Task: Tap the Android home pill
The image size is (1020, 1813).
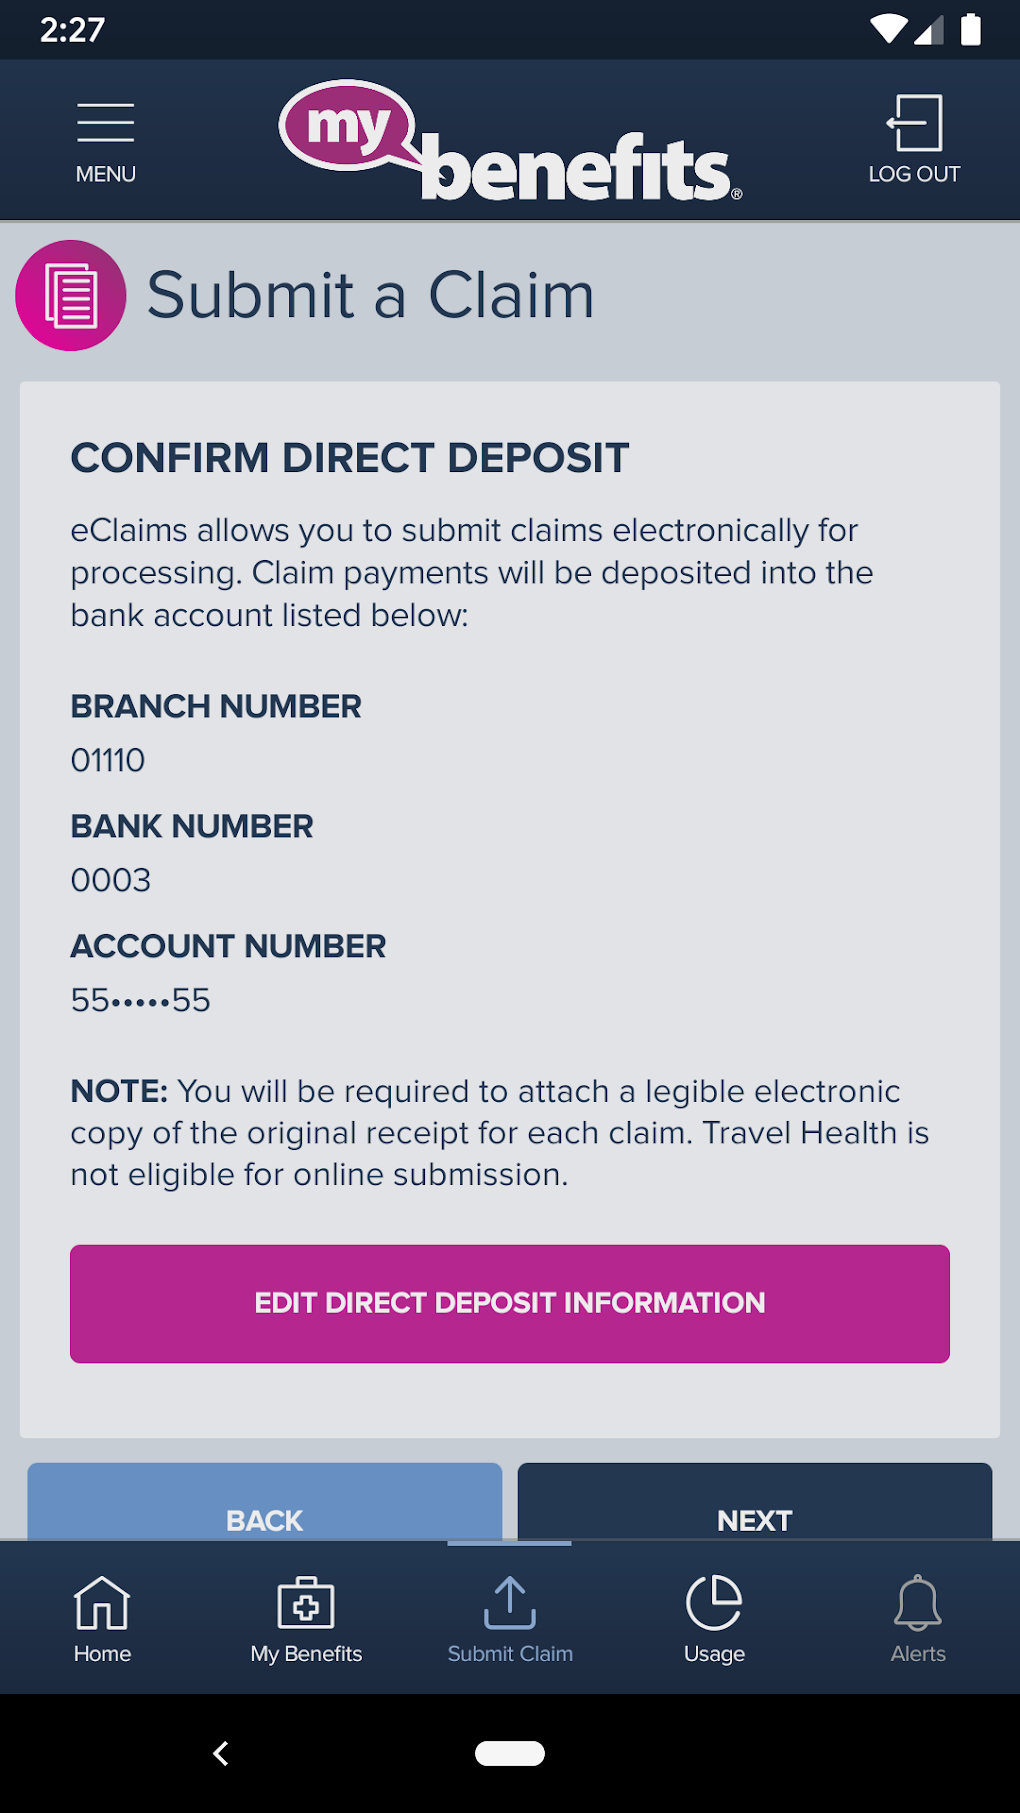Action: [510, 1753]
